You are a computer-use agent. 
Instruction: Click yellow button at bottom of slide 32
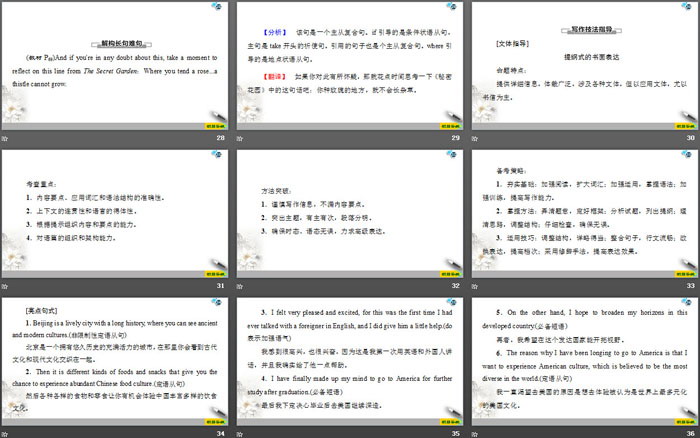click(x=451, y=274)
